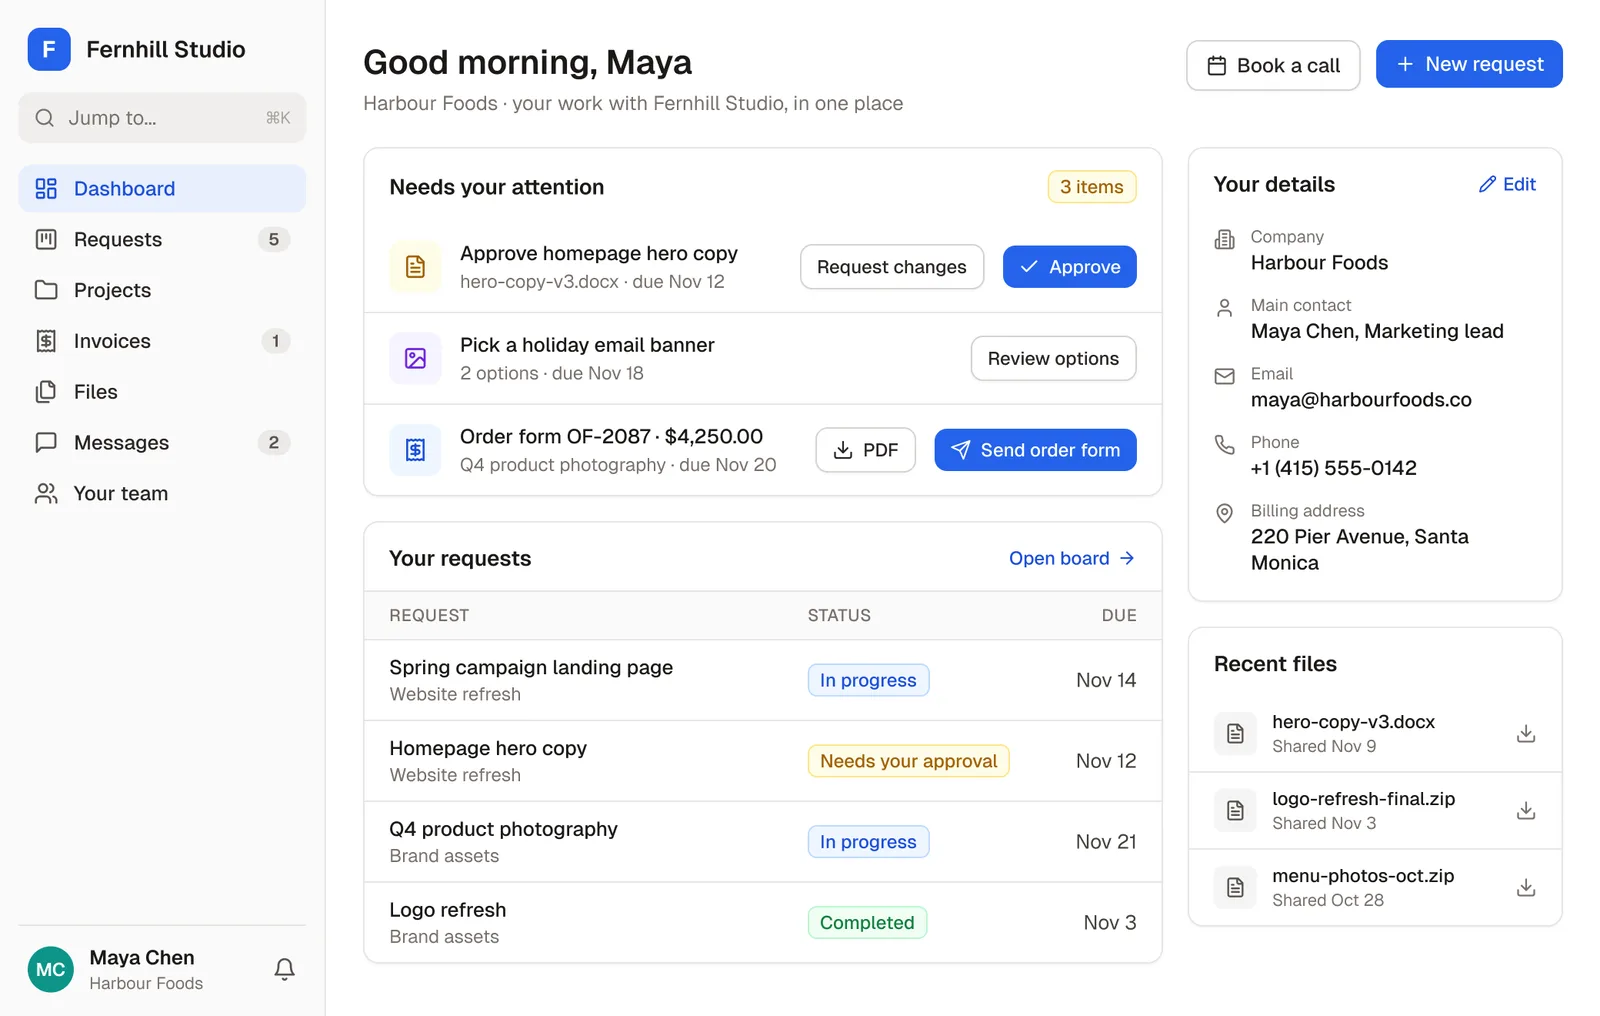Click the phone number +1 (415) 555-0142

tap(1334, 468)
